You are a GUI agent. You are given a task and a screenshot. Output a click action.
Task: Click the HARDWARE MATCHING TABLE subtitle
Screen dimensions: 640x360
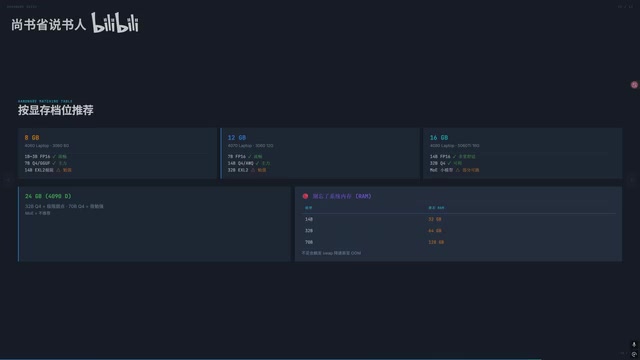coord(45,101)
